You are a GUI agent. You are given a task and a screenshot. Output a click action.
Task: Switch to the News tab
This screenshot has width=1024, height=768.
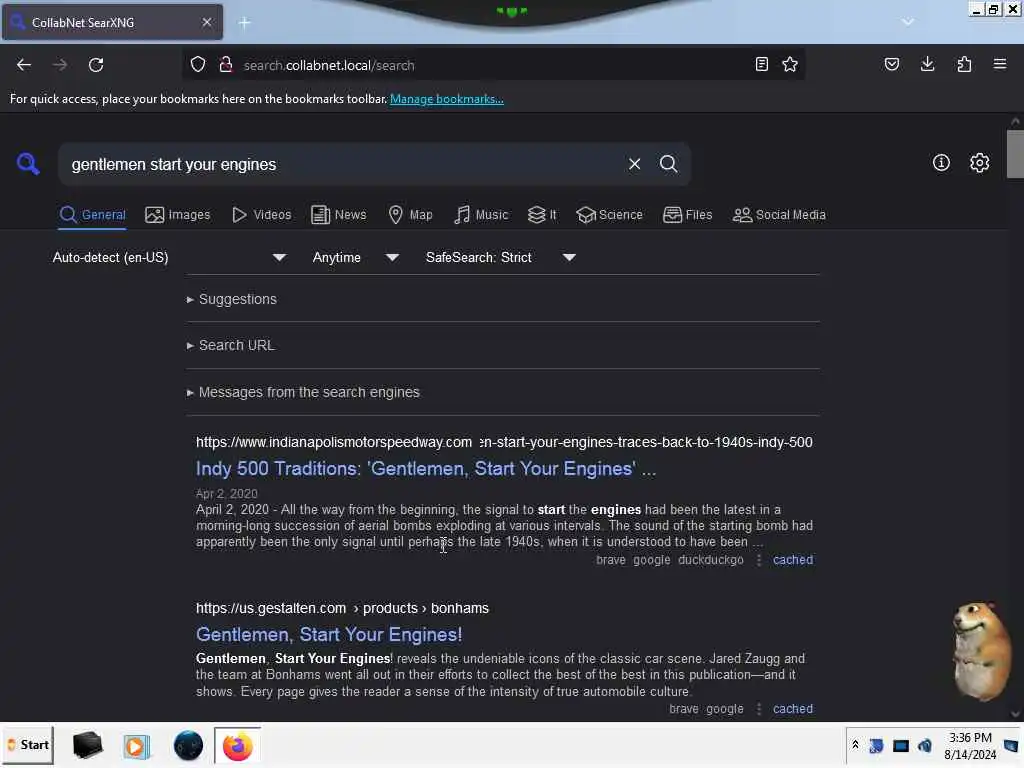pos(339,215)
